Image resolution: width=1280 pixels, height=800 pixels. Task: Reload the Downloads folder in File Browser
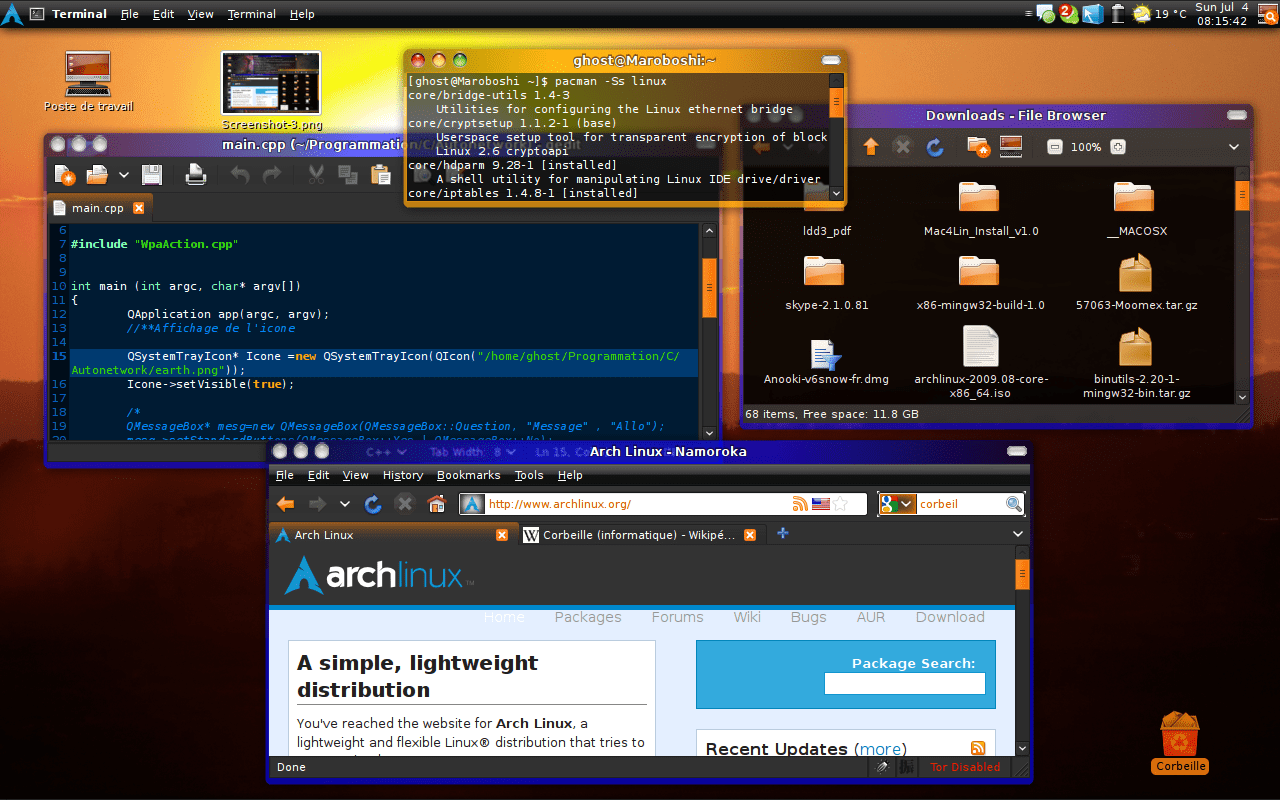[934, 147]
